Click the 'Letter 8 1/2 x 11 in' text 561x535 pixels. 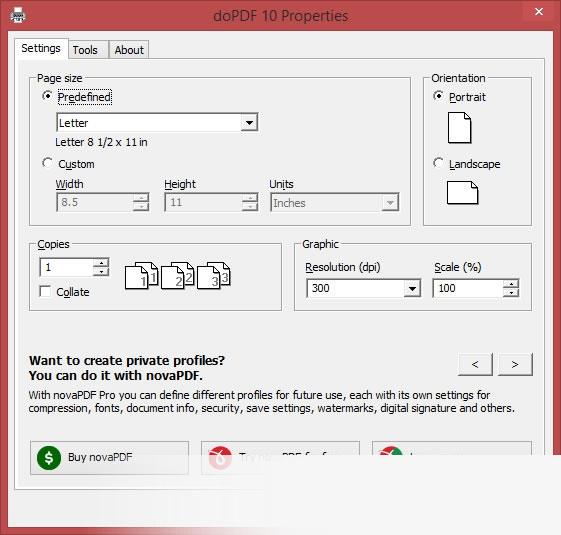tap(101, 142)
